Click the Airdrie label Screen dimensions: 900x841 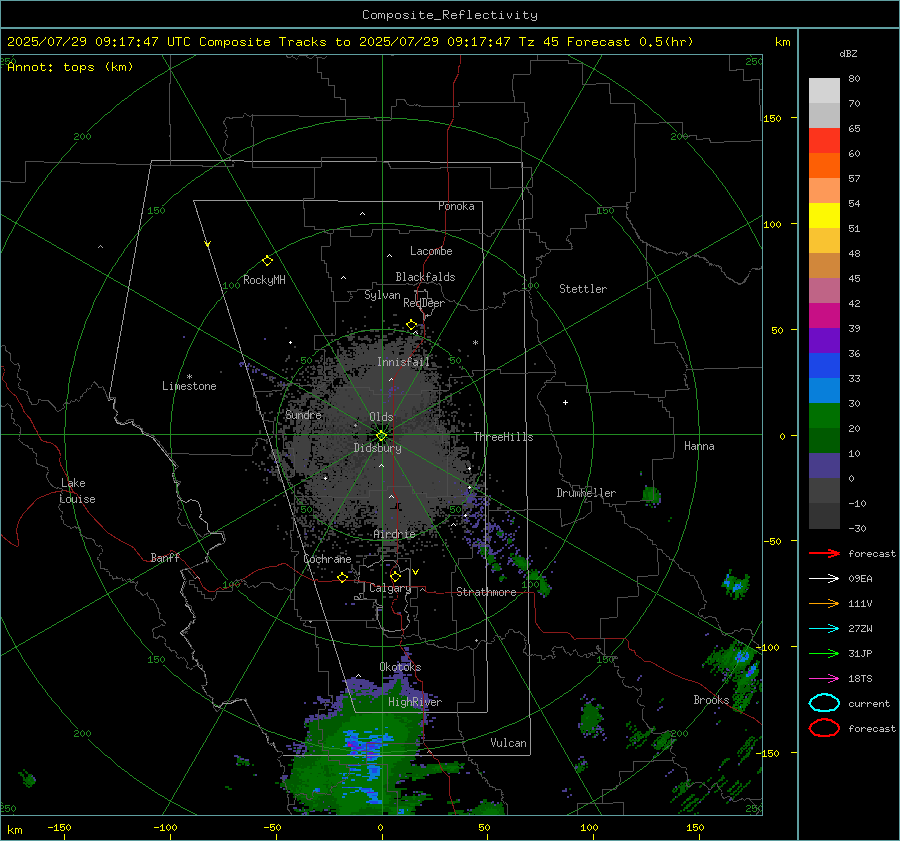pos(394,534)
